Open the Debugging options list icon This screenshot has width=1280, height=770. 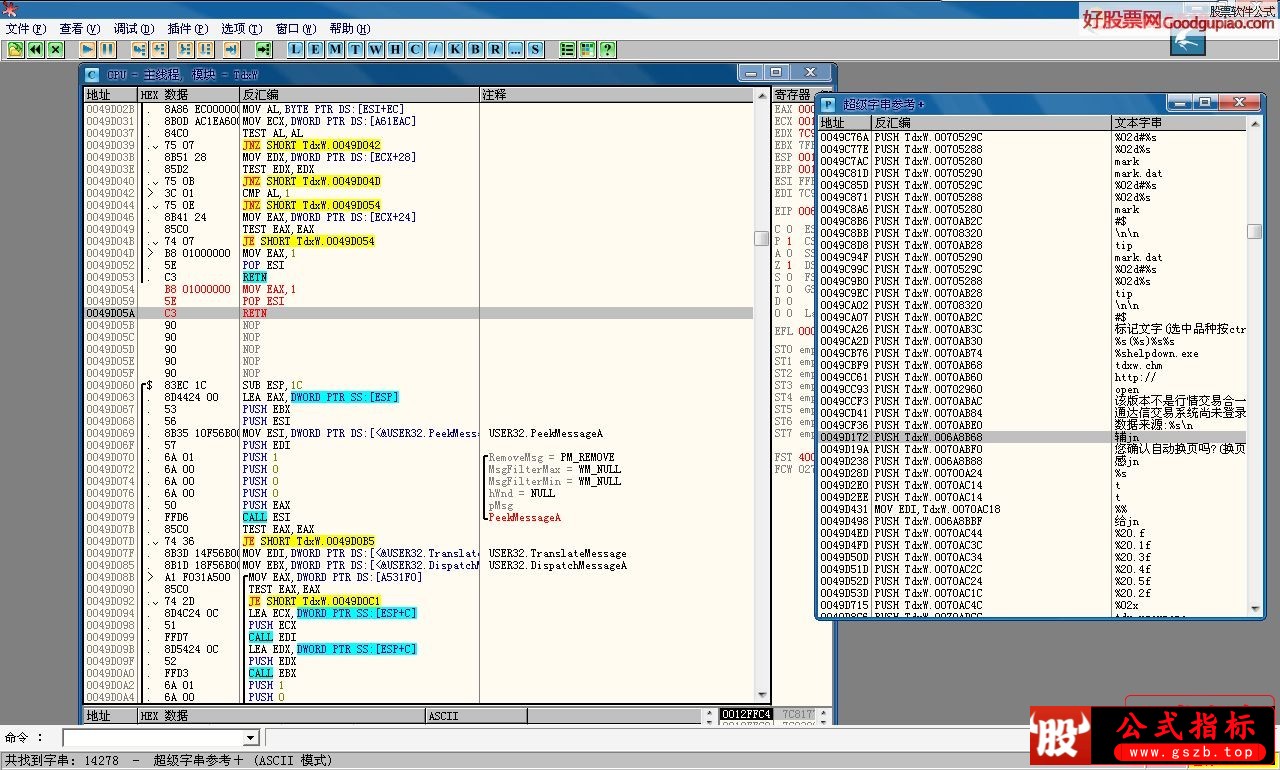(x=568, y=49)
